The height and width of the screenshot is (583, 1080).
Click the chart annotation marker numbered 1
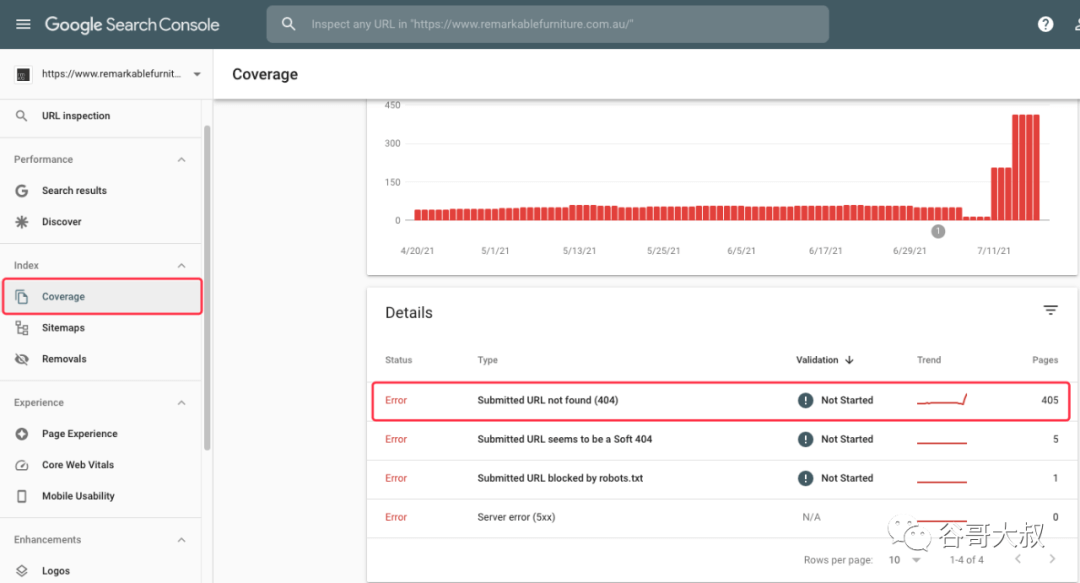point(938,232)
